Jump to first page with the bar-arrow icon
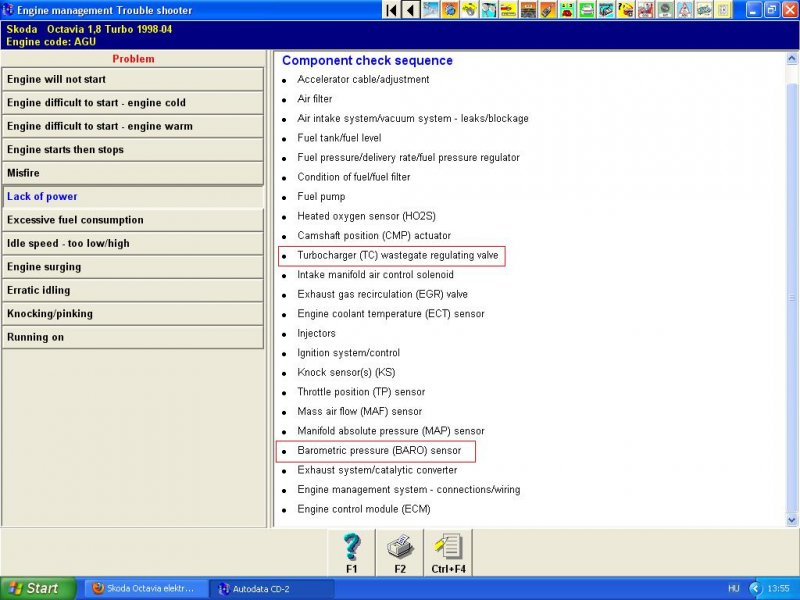Screen dimensions: 800x600 tap(391, 10)
